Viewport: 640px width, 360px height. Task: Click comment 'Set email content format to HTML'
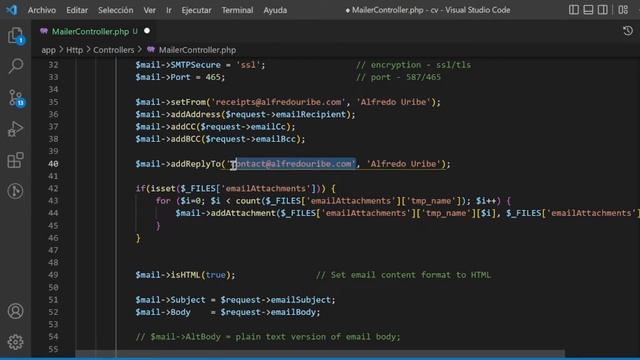click(x=403, y=275)
